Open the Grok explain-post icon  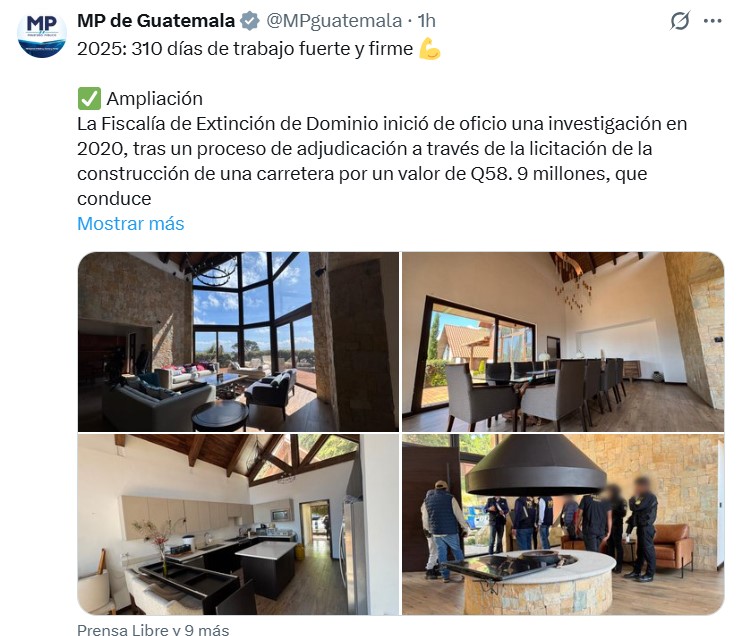(680, 21)
